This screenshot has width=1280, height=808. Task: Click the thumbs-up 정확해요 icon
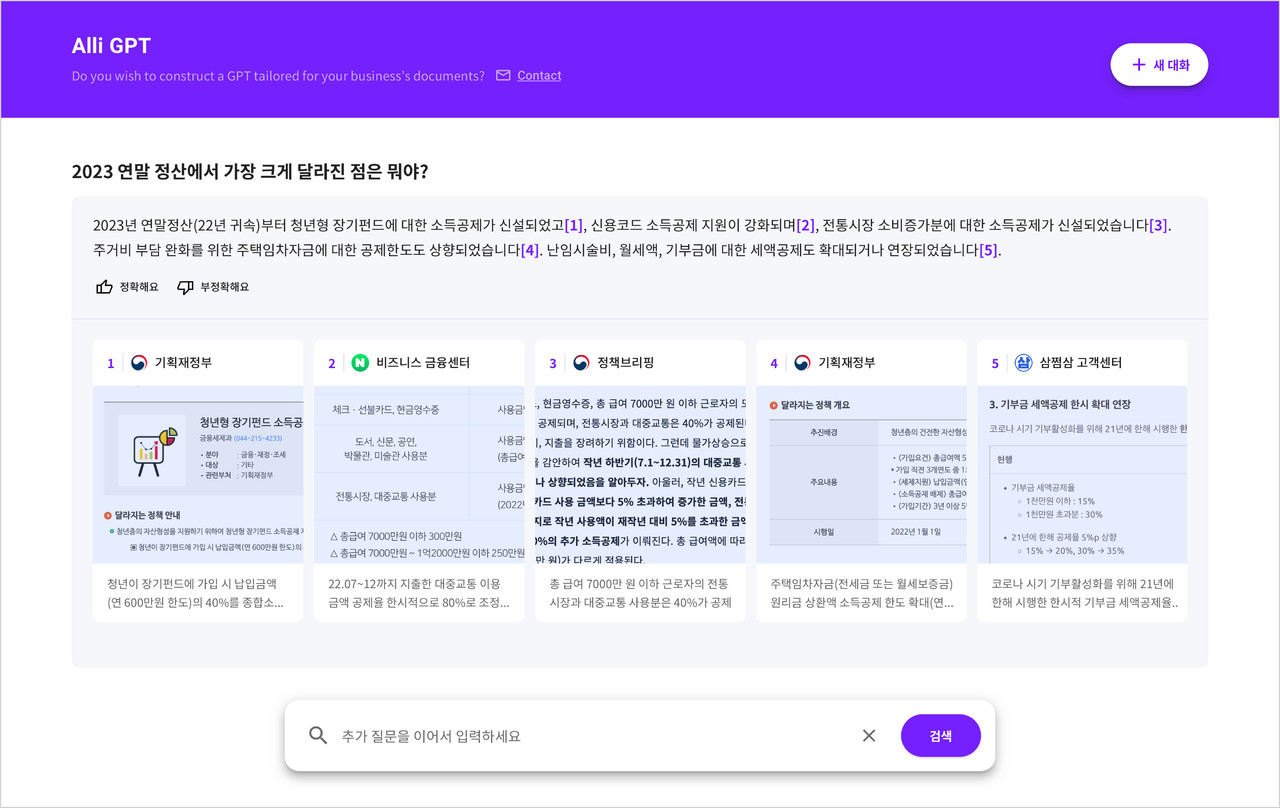[x=104, y=287]
